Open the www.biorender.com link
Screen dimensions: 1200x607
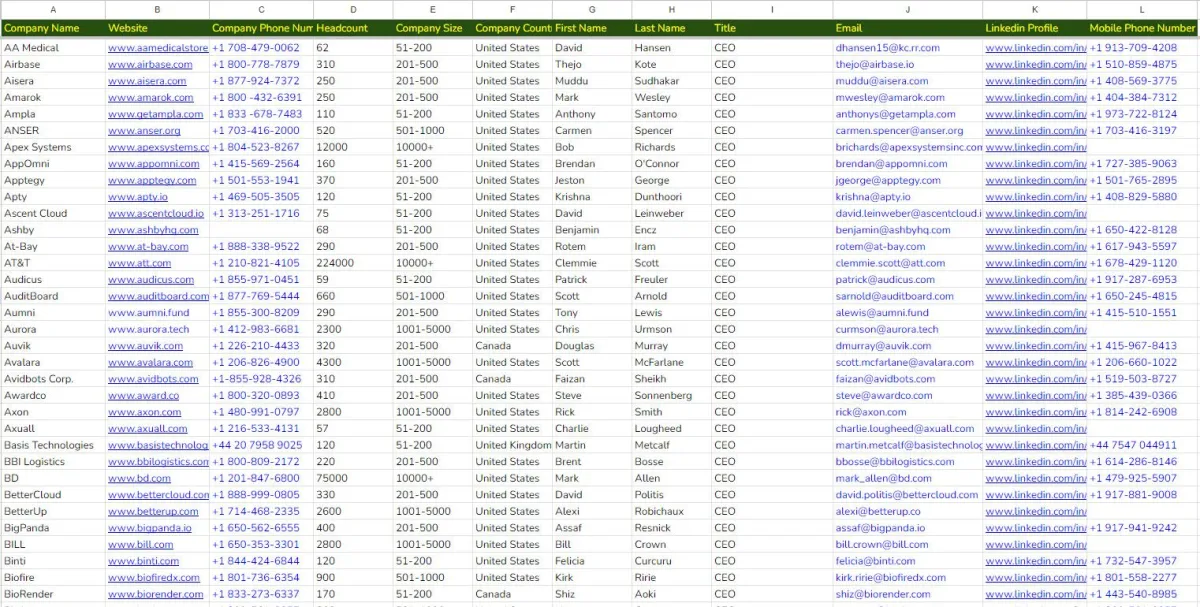tap(155, 594)
